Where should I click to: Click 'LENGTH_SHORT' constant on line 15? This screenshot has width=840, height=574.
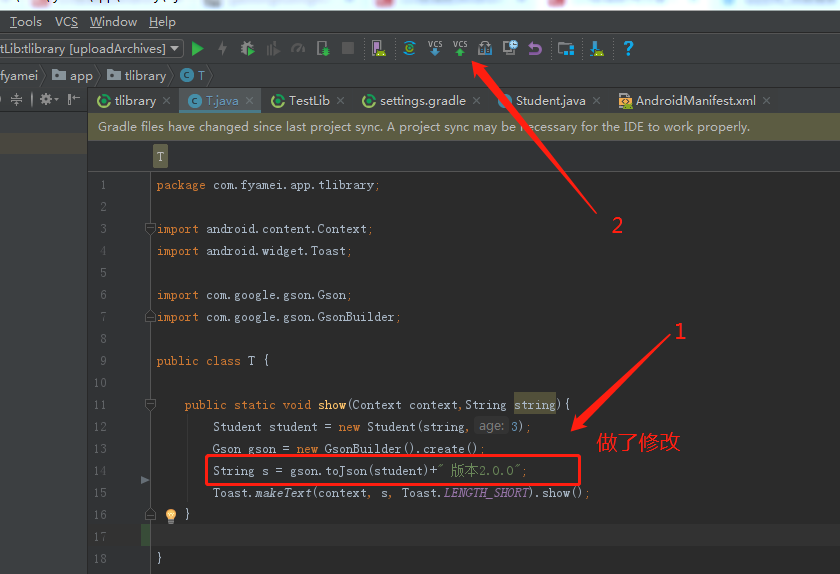[486, 493]
